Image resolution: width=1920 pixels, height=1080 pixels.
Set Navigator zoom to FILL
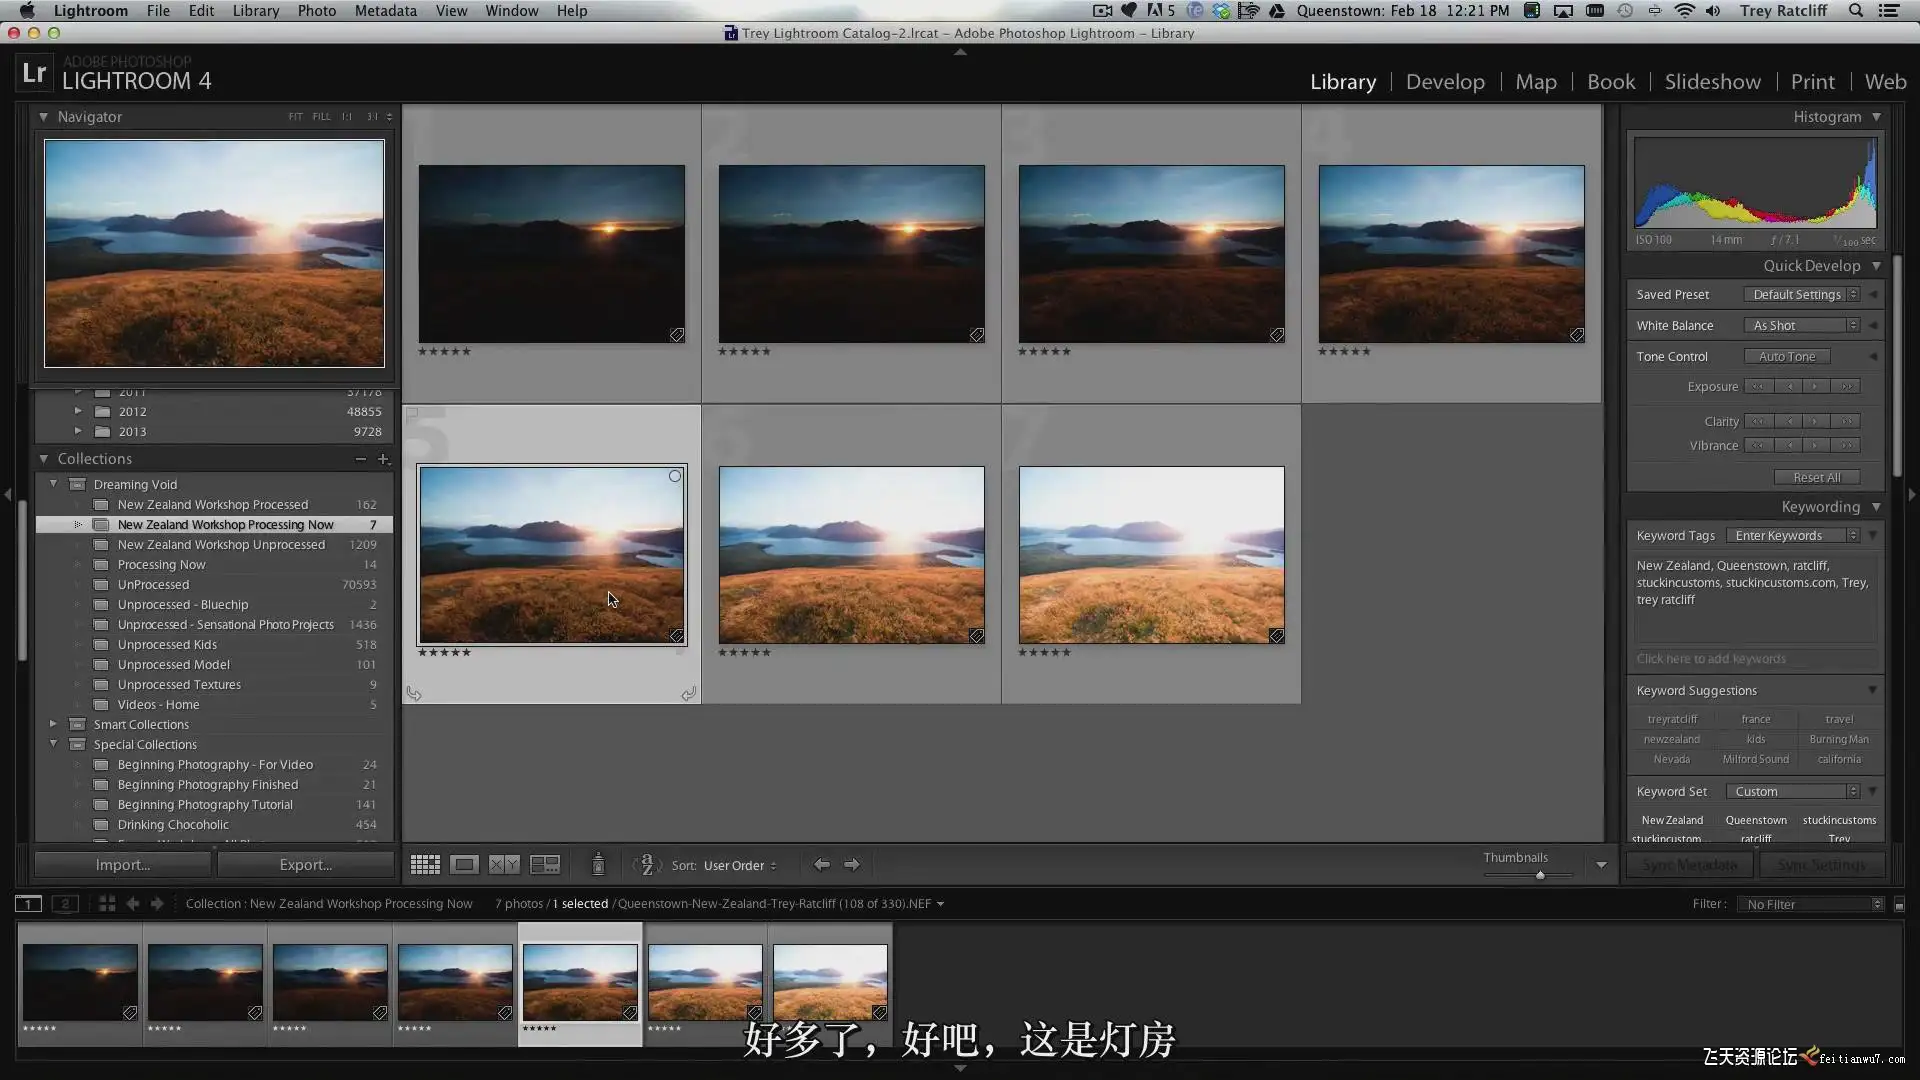coord(321,117)
